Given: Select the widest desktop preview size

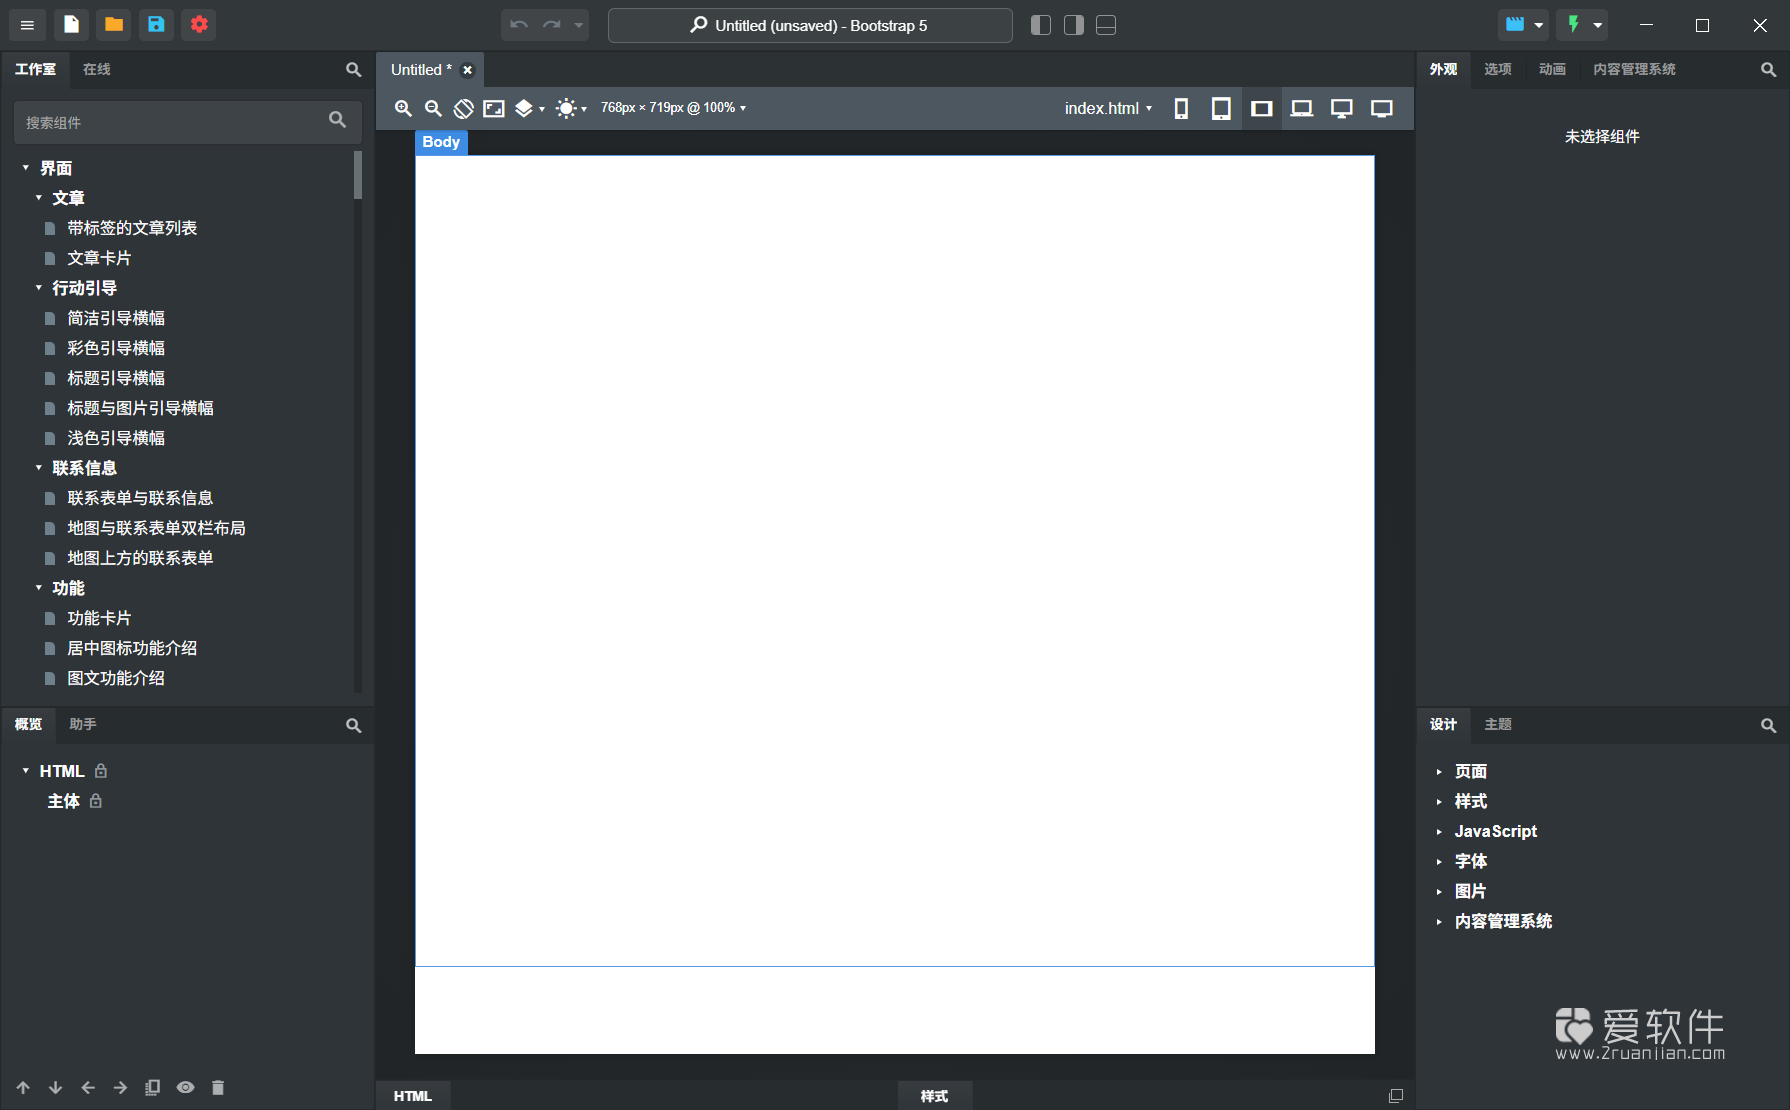Looking at the screenshot, I should [1381, 108].
